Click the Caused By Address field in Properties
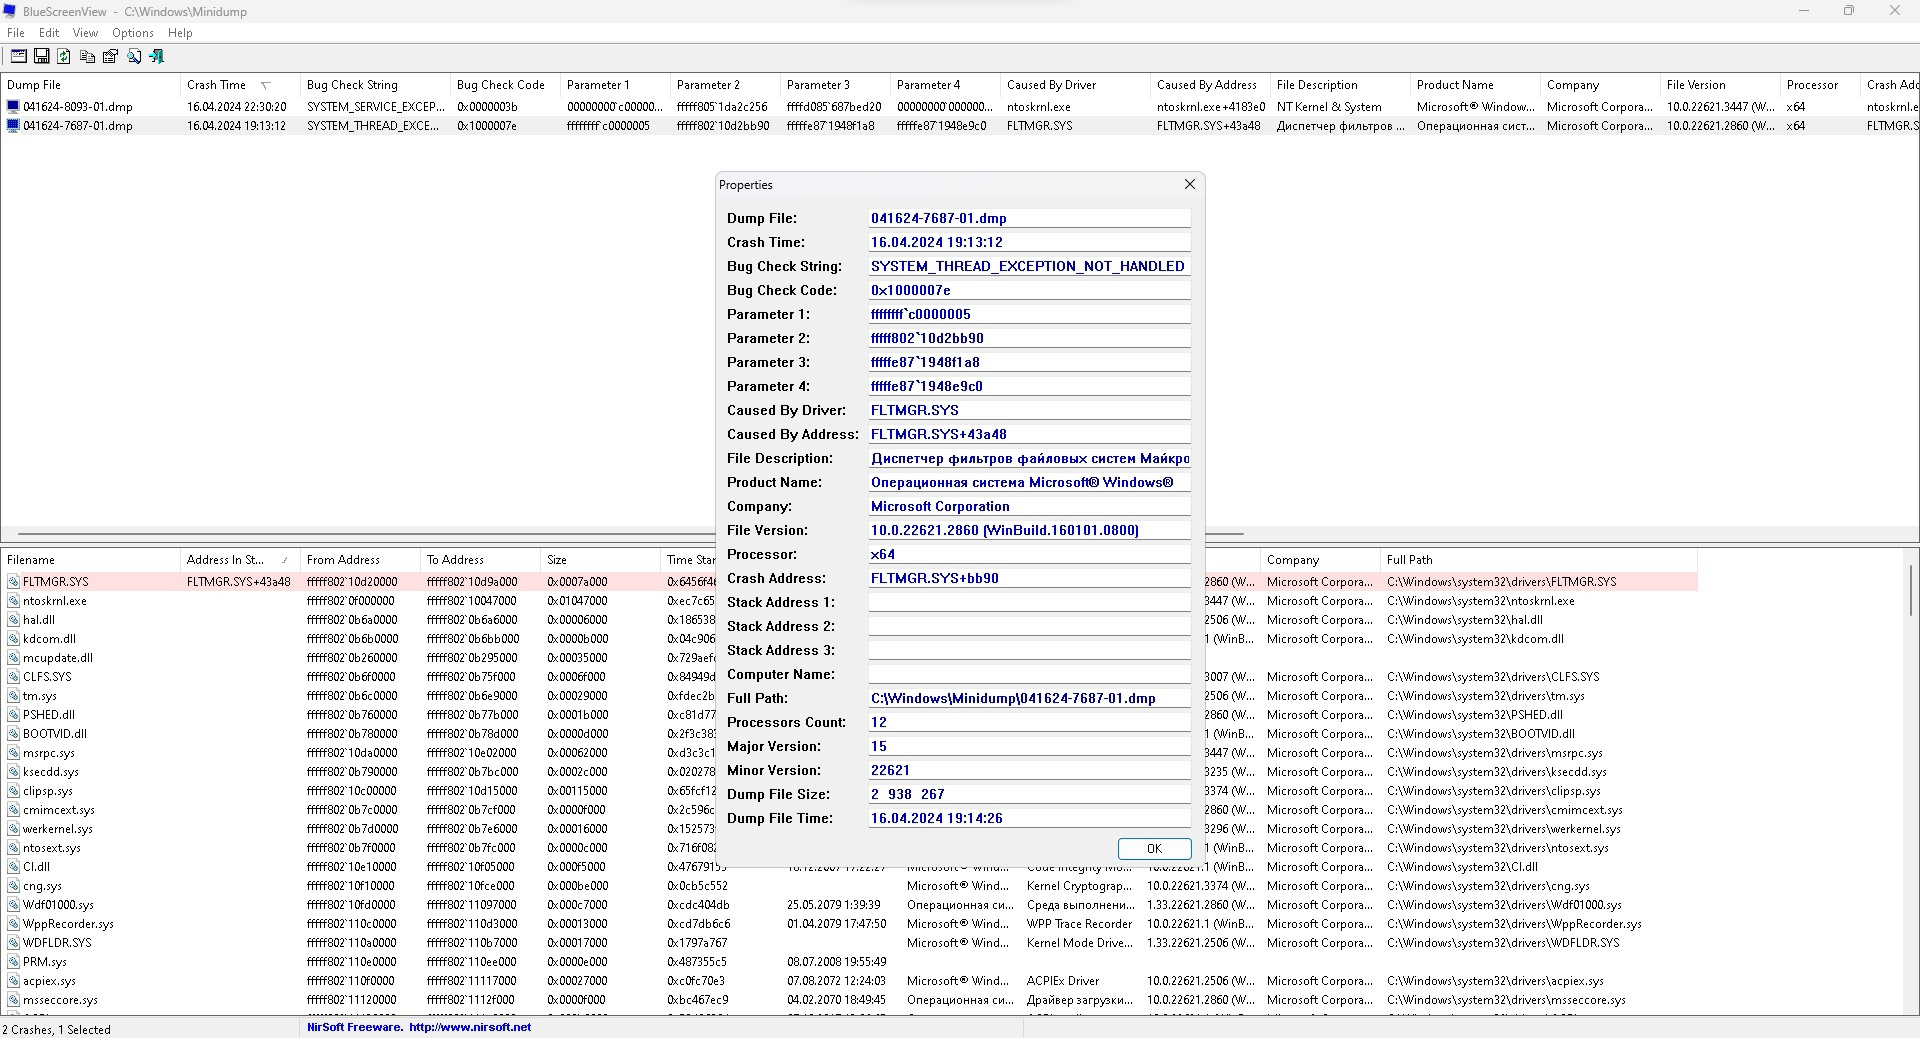 pos(1029,434)
